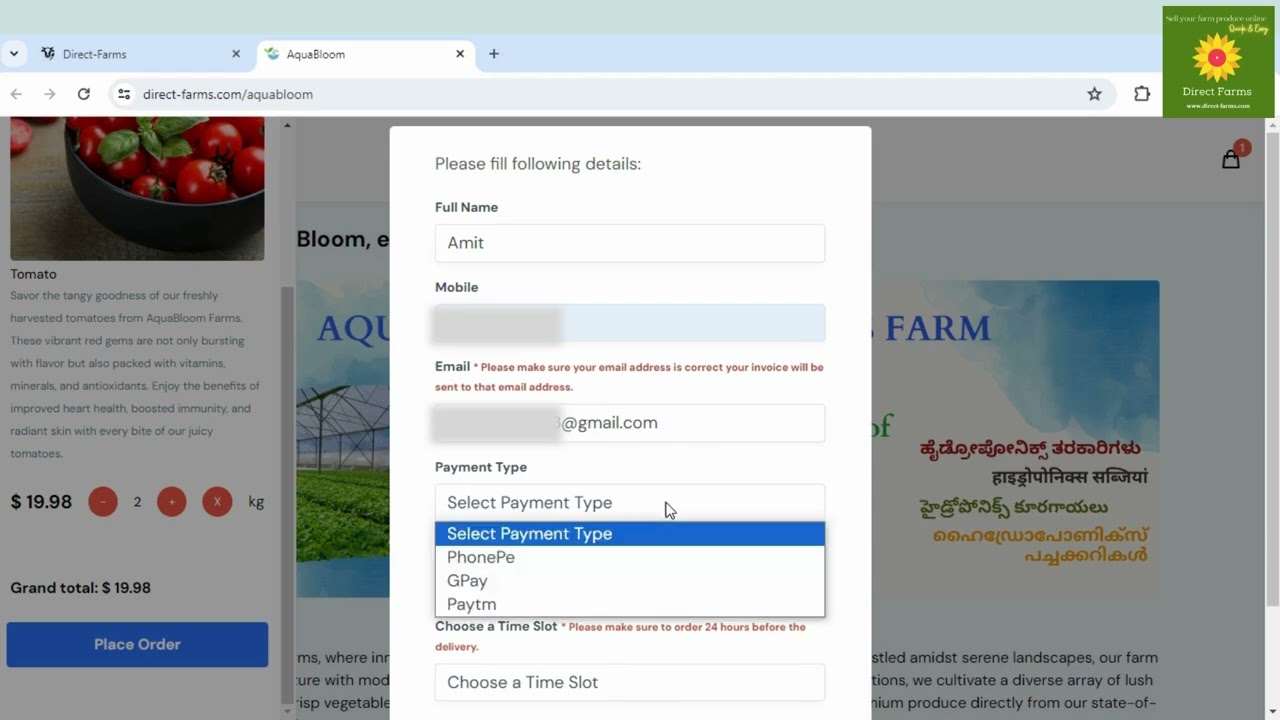Image resolution: width=1280 pixels, height=720 pixels.
Task: Click the sidebar scroll up arrow
Action: tap(287, 125)
